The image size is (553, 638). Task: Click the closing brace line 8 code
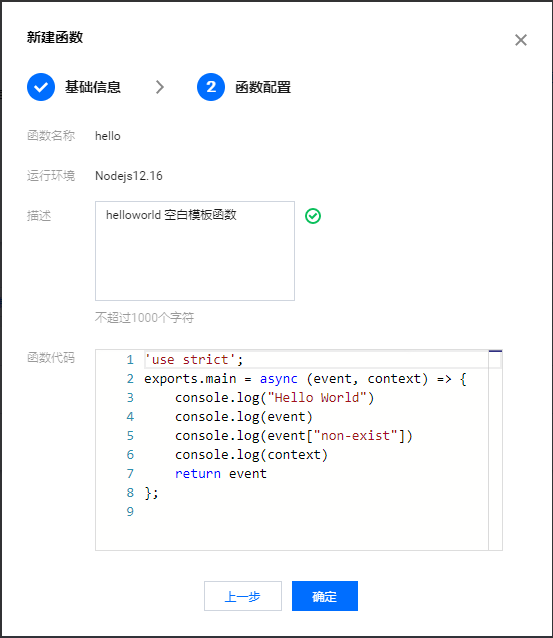[x=151, y=493]
